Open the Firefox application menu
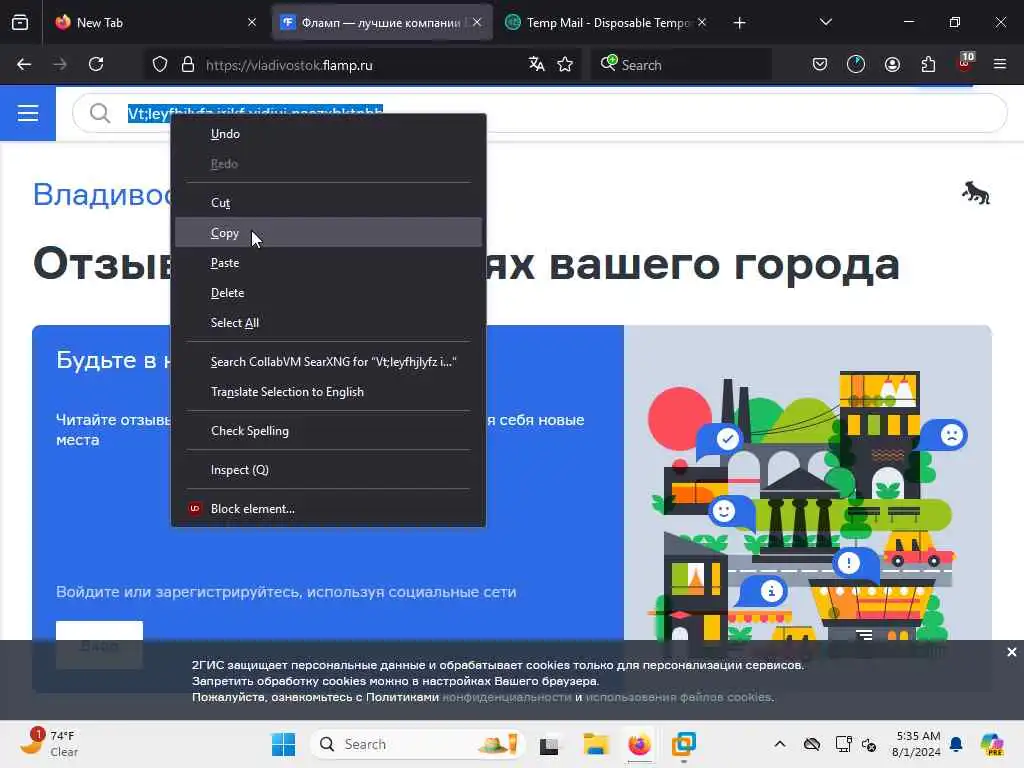Screen dimensions: 1024x768 coord(1000,65)
